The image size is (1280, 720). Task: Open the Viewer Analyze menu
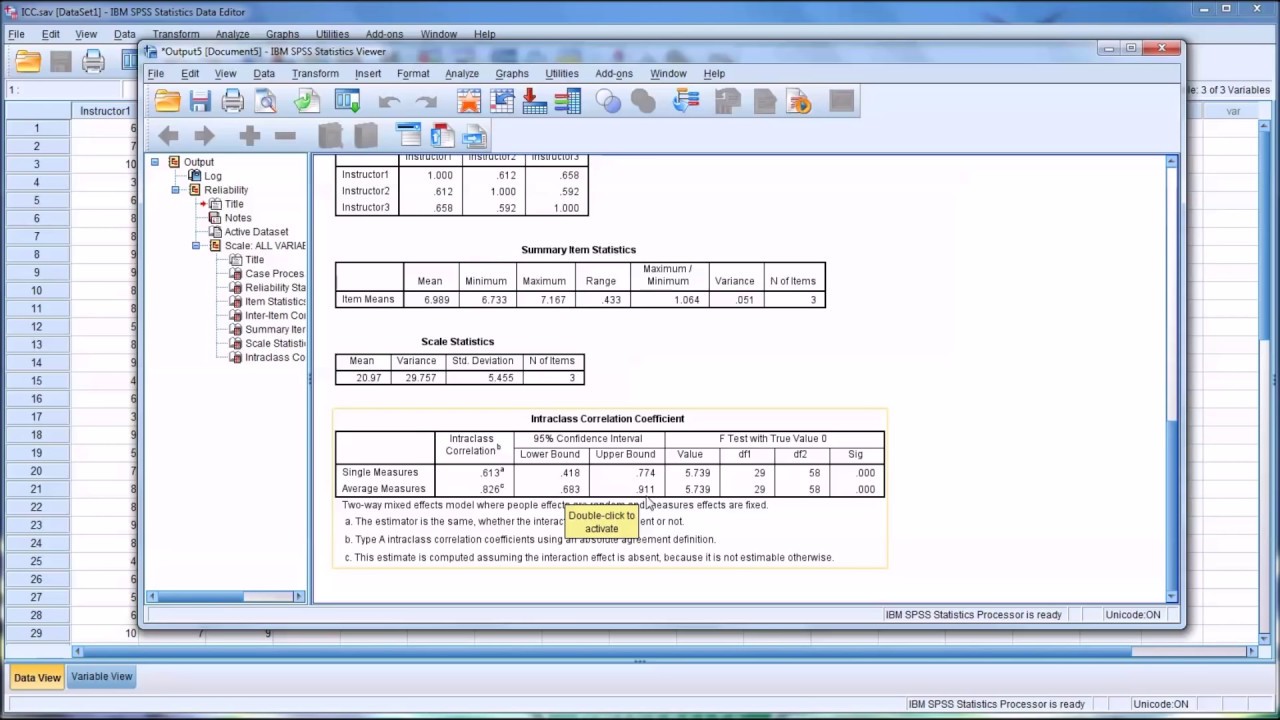(462, 73)
